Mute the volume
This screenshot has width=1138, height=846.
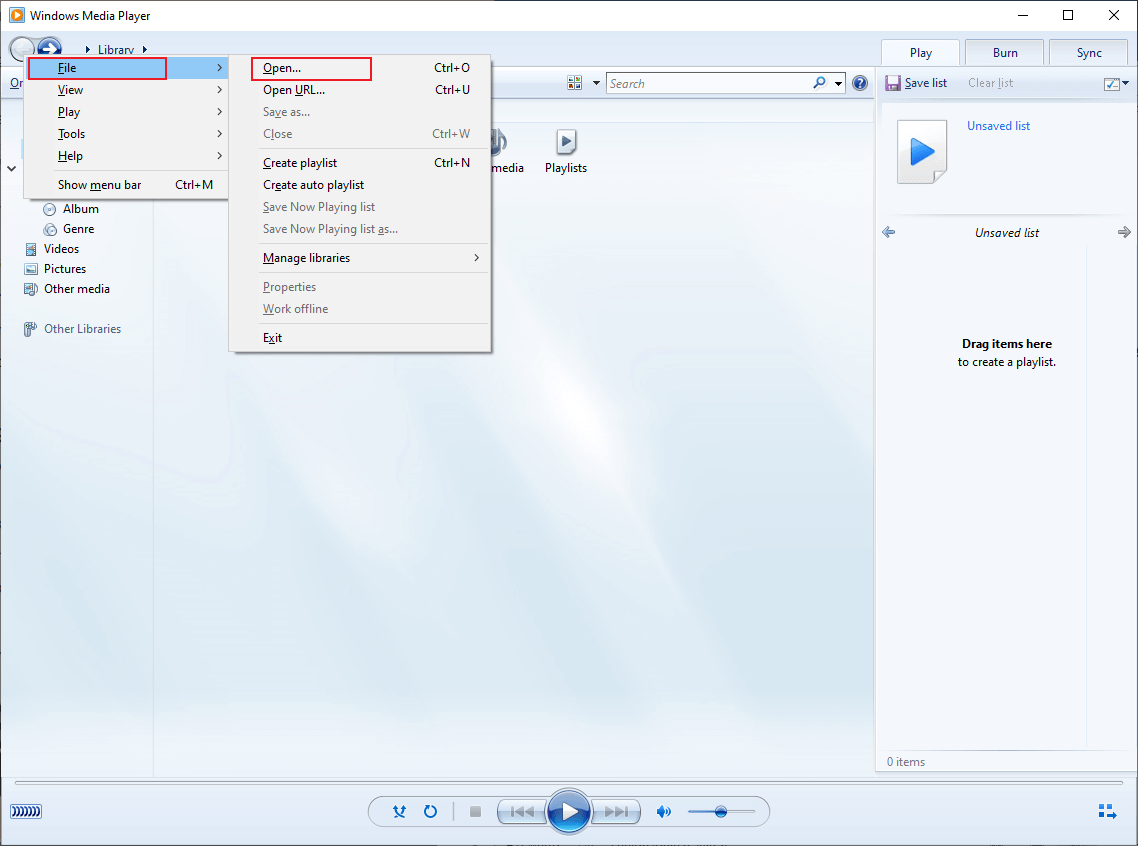664,812
